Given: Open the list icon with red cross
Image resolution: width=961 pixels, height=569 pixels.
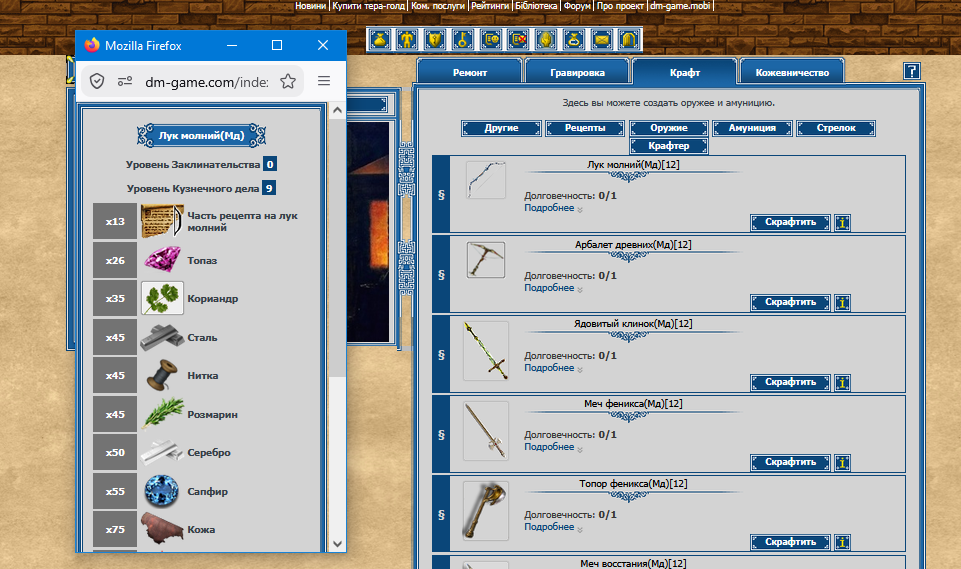Looking at the screenshot, I should pyautogui.click(x=518, y=40).
